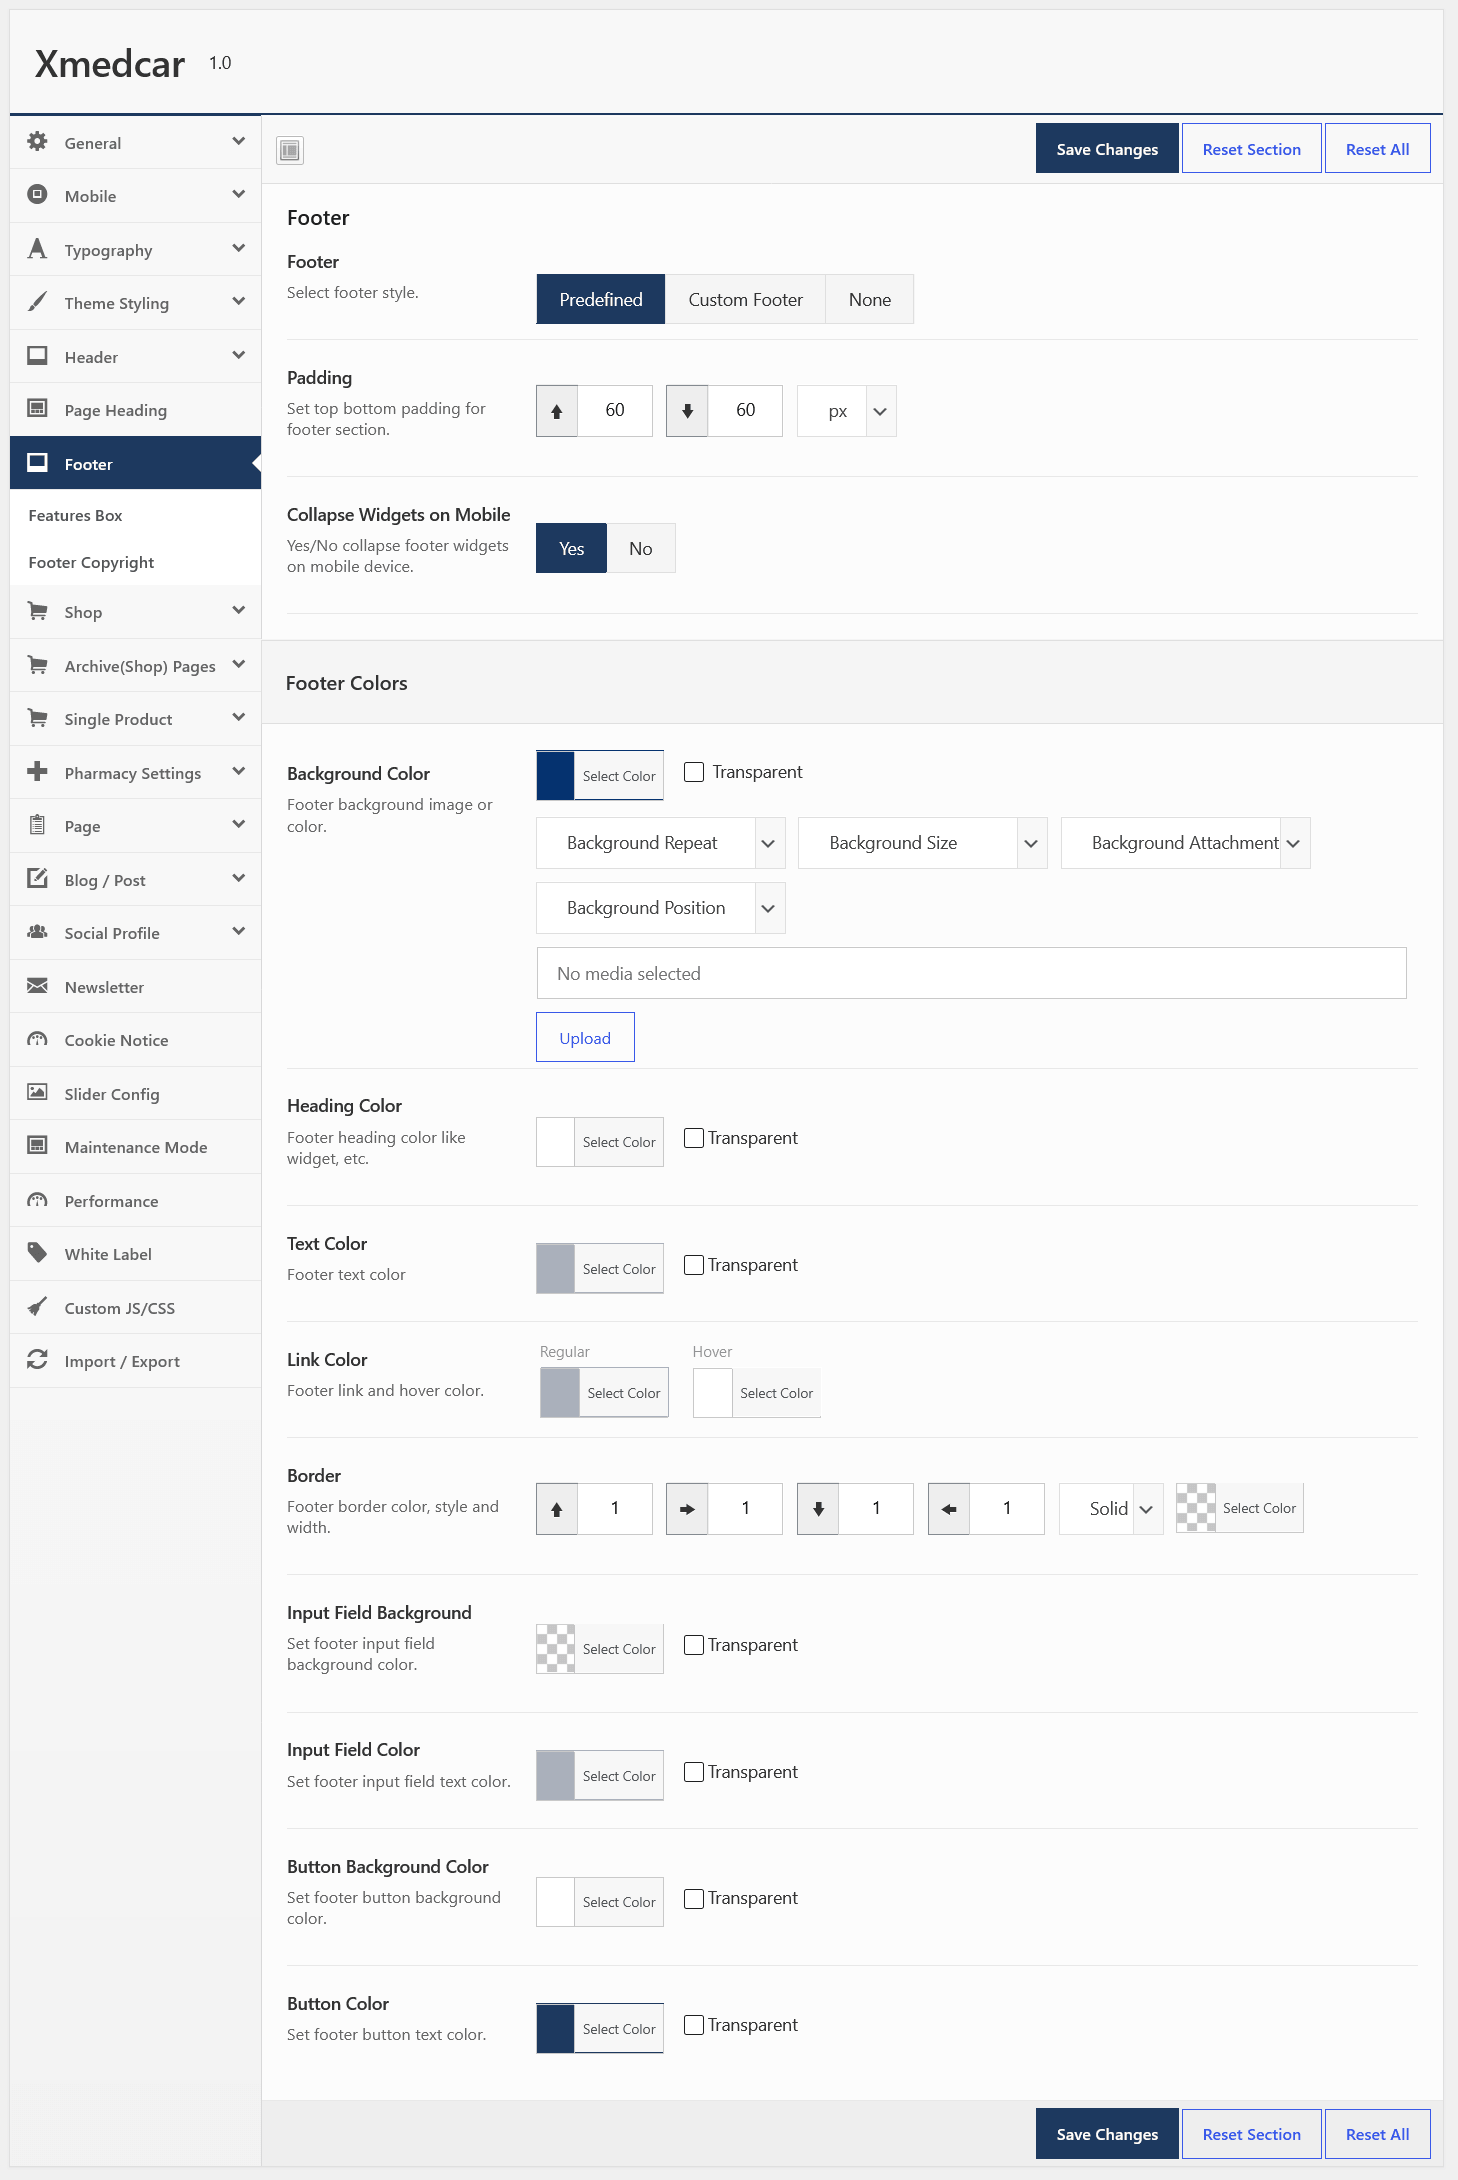
Task: Click the Newsletter envelope icon
Action: [x=38, y=986]
